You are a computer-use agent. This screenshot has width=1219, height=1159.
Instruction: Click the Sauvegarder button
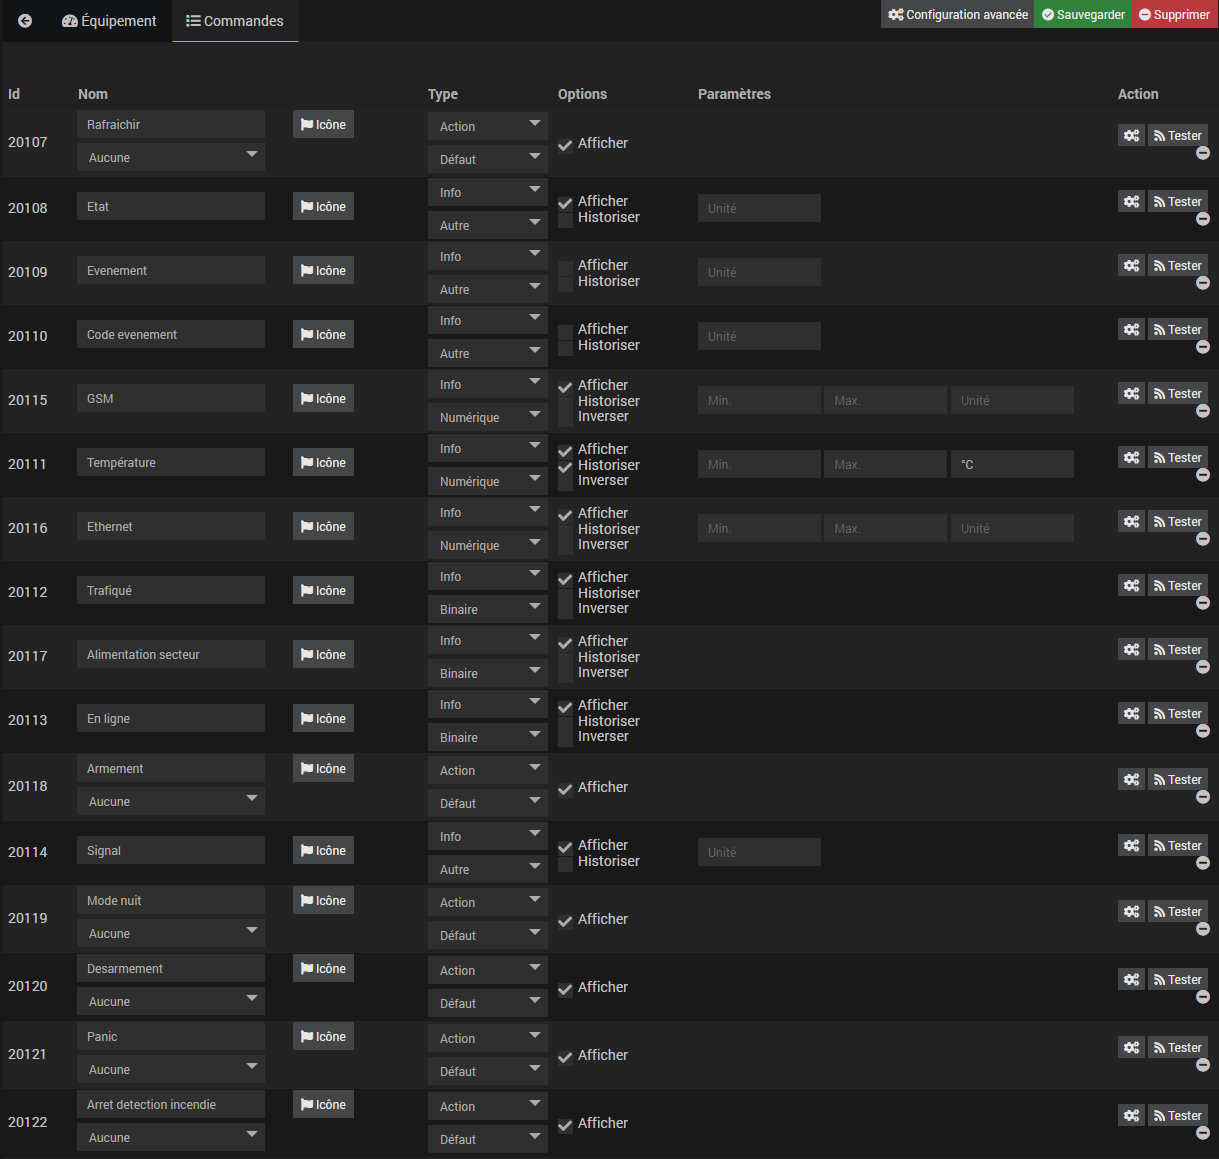click(x=1083, y=14)
